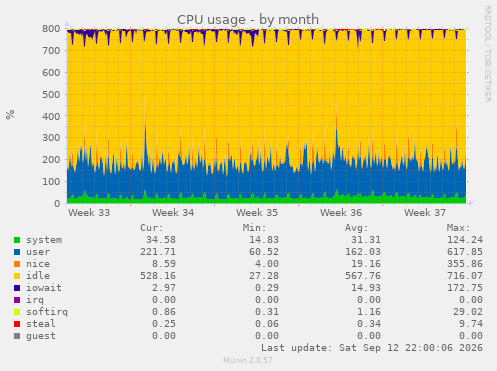Screen dimensions: 497x371
Task: Click the 'softirq' legend label
Action: click(47, 312)
